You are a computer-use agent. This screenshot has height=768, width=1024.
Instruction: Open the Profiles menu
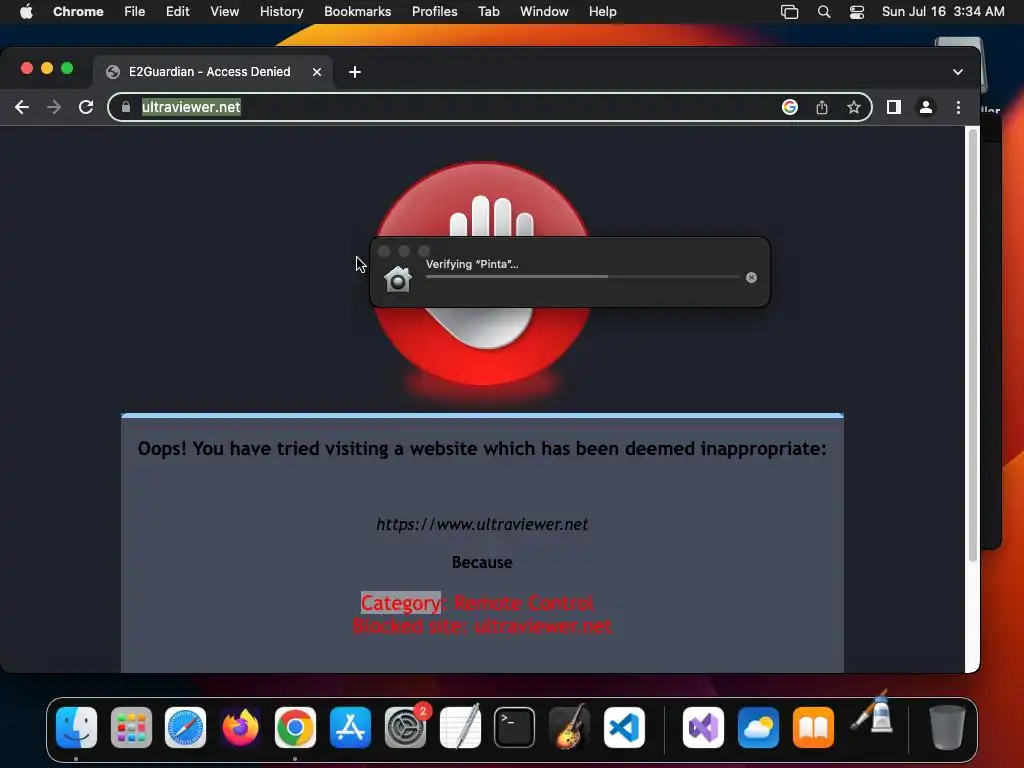click(434, 12)
